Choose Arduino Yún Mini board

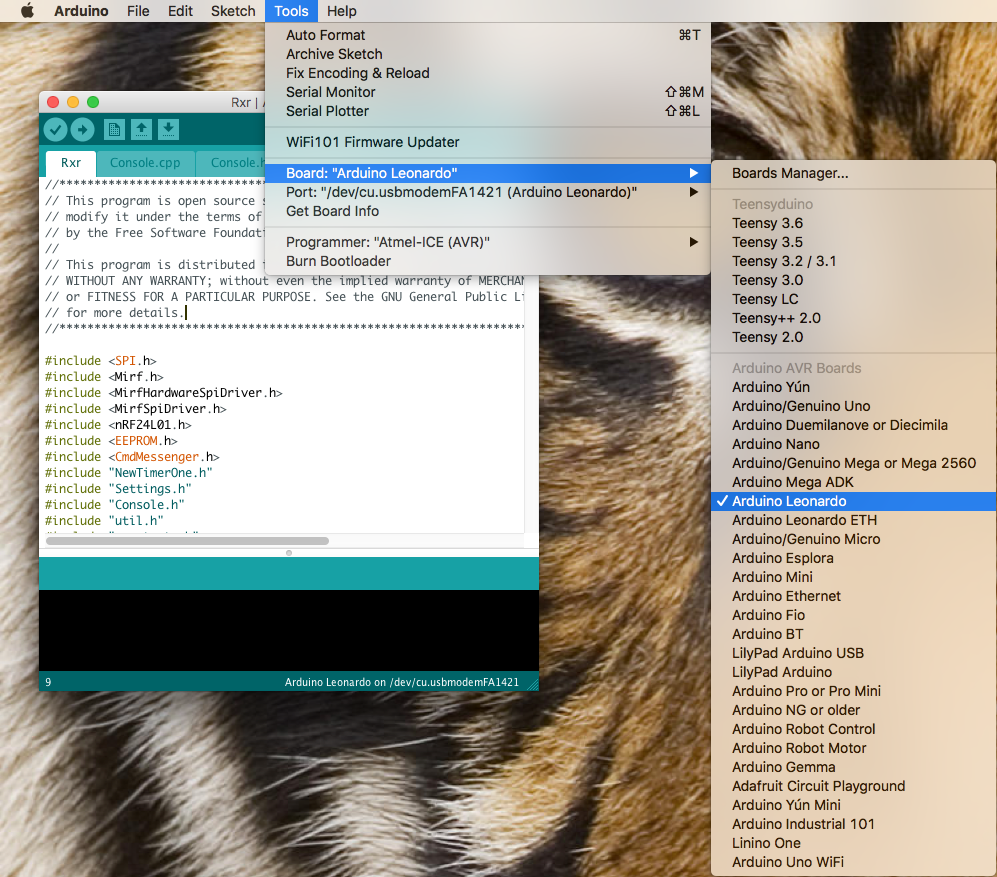854,805
